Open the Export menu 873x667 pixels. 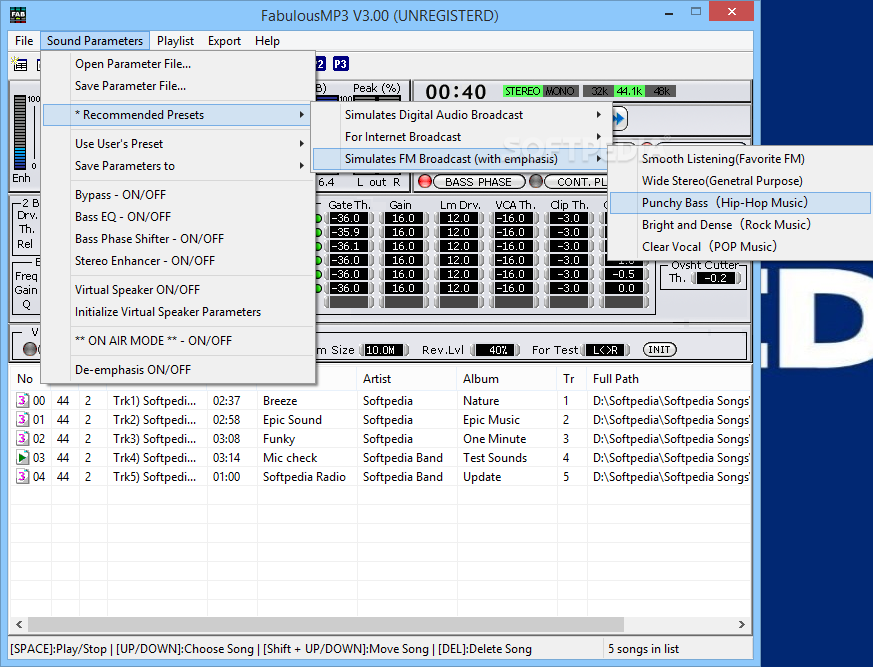point(224,41)
